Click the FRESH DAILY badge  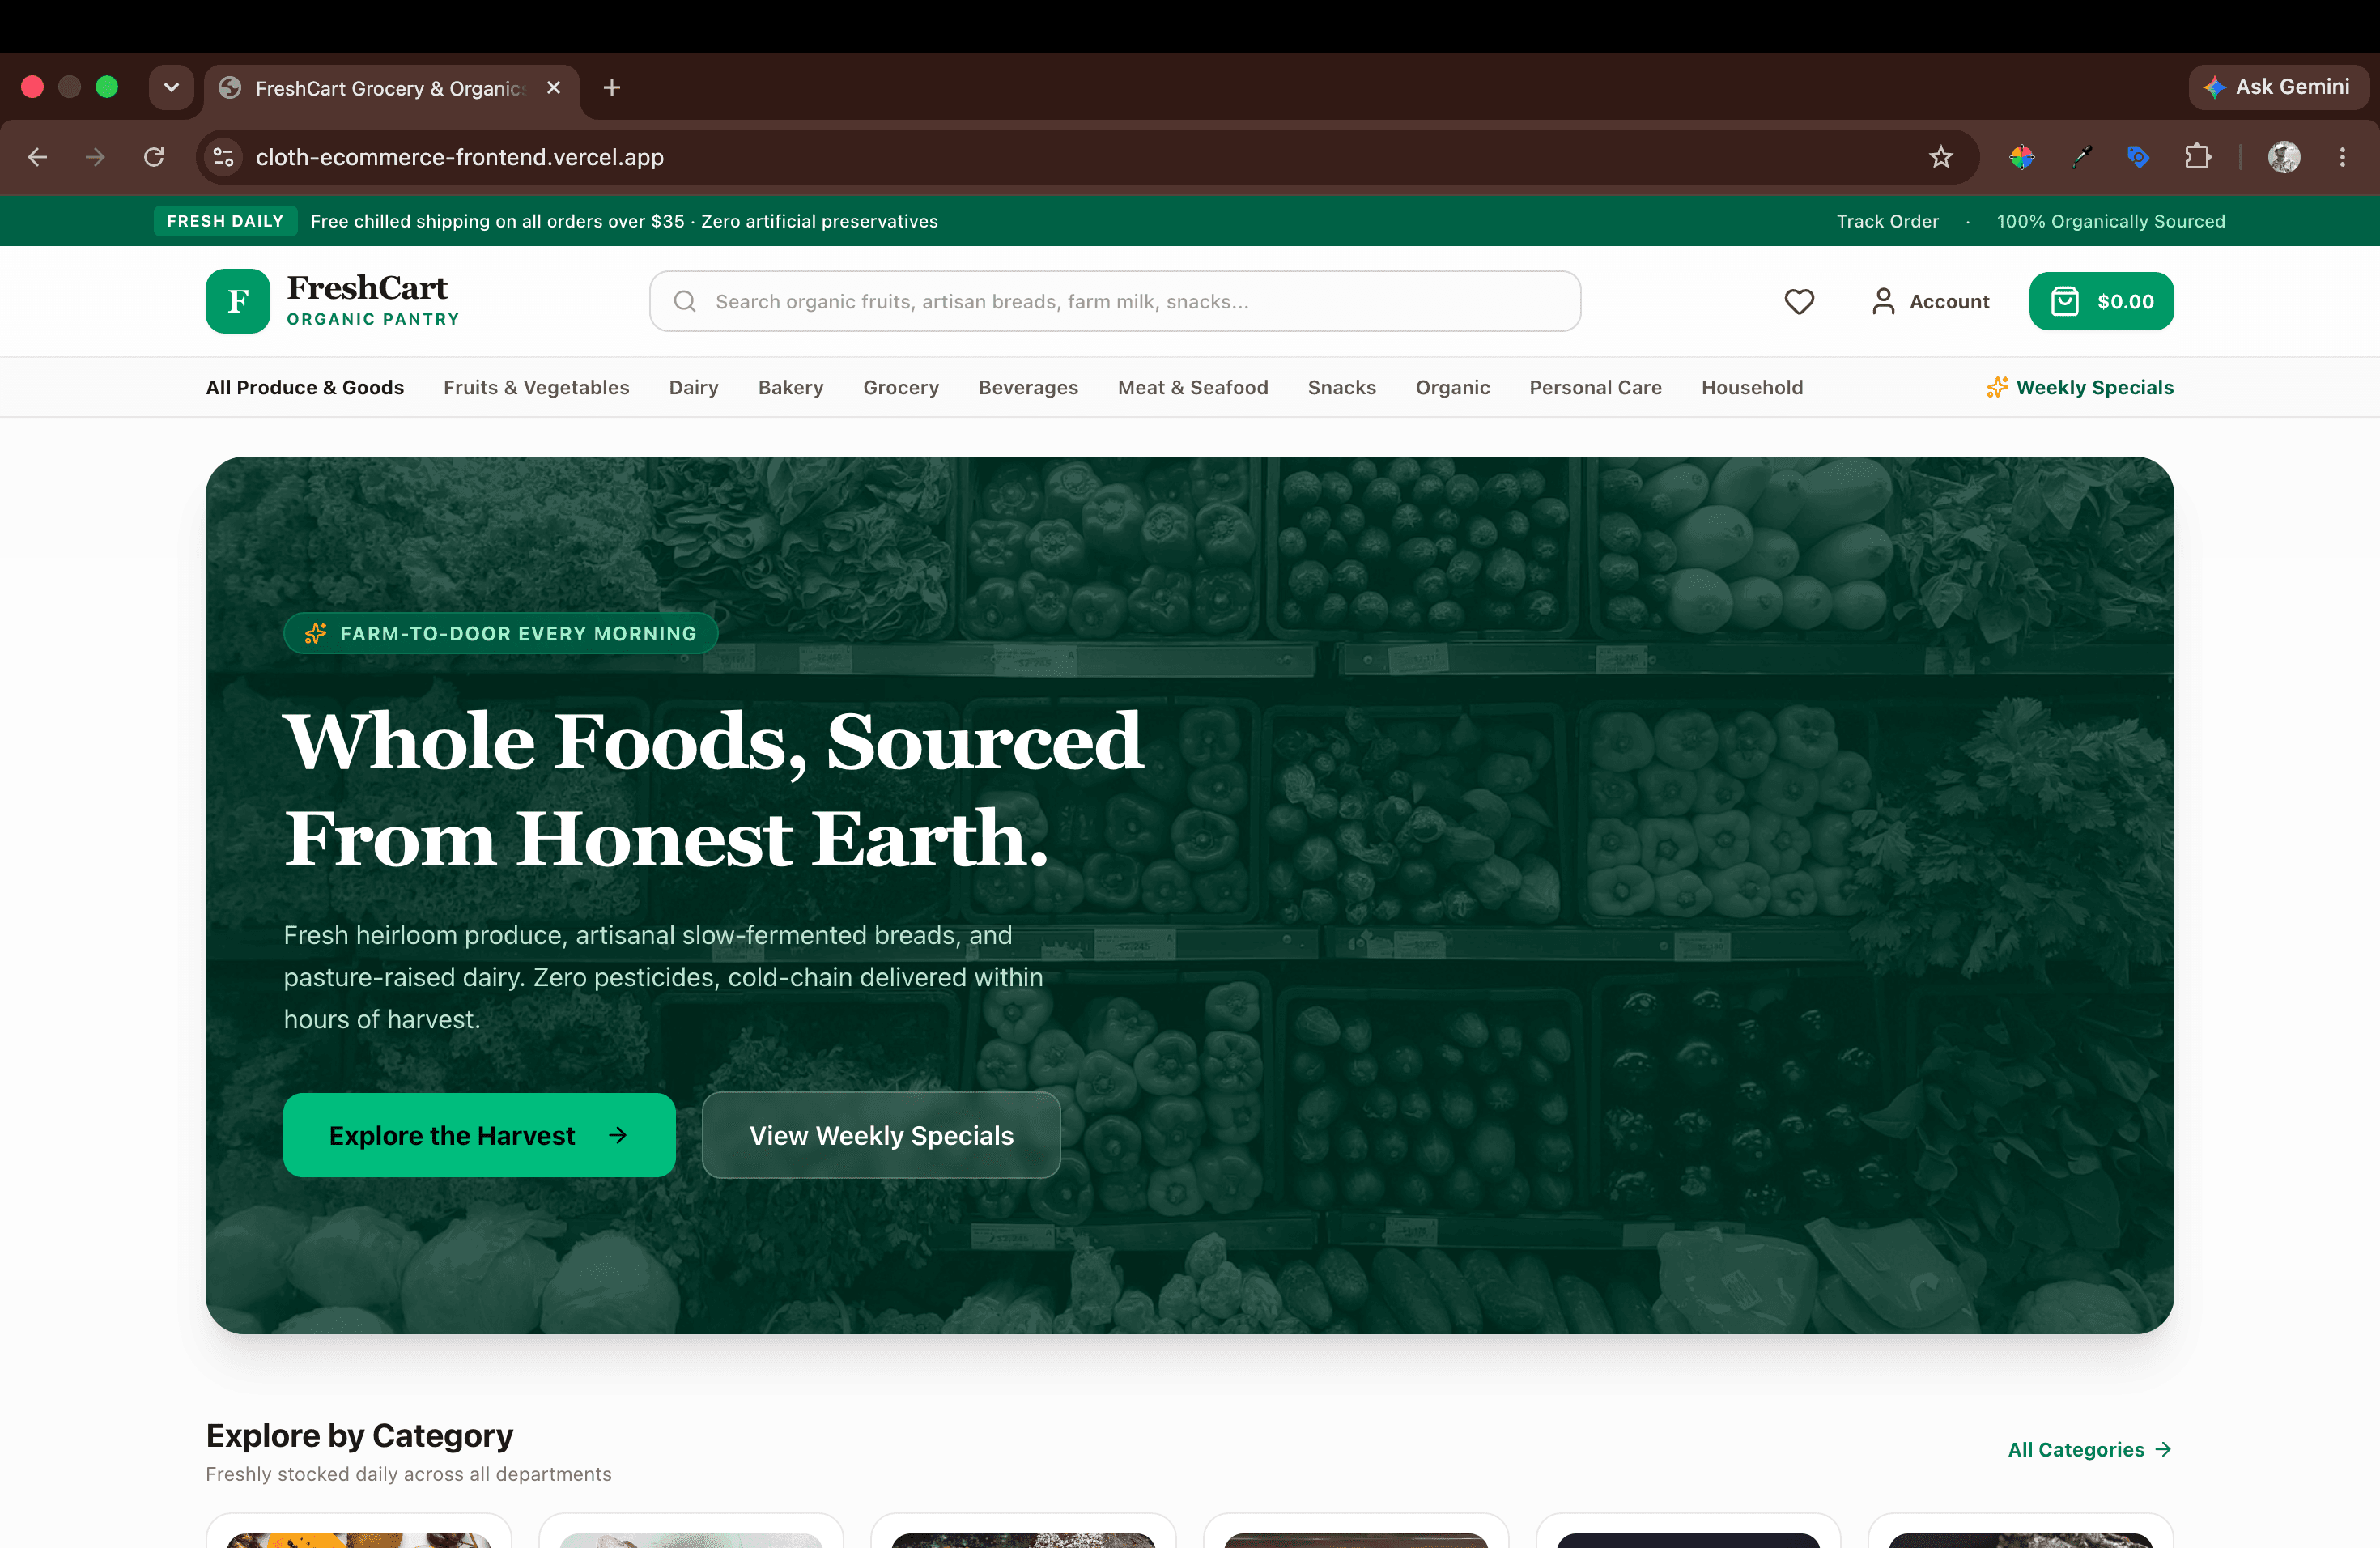pos(225,221)
